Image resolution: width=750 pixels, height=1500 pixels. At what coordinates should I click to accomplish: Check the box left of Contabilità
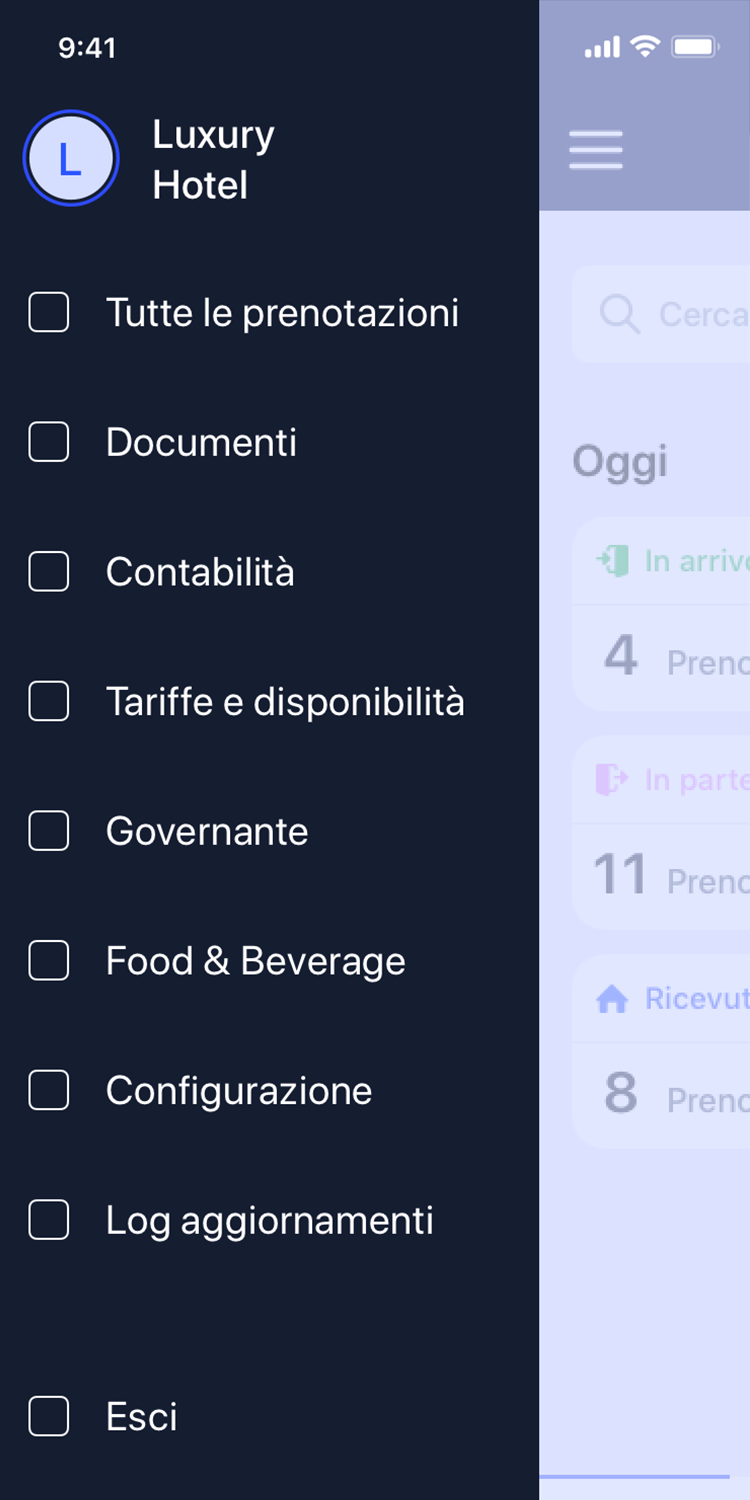coord(49,572)
